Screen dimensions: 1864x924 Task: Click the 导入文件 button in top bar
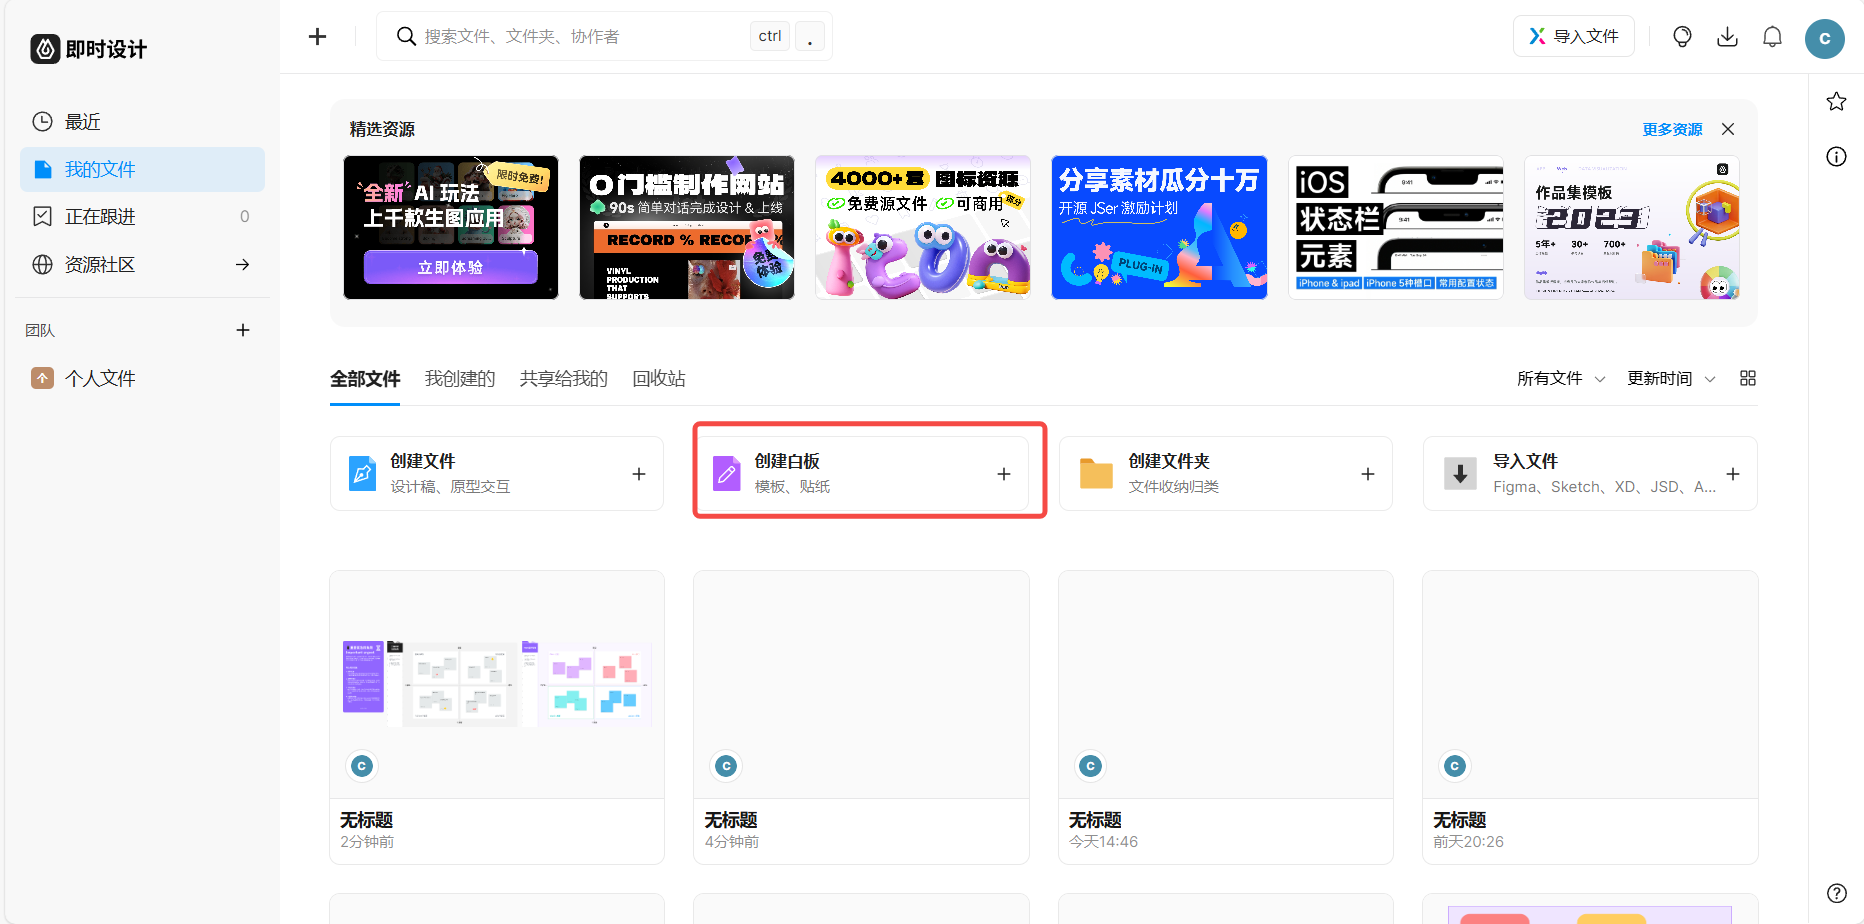tap(1574, 37)
